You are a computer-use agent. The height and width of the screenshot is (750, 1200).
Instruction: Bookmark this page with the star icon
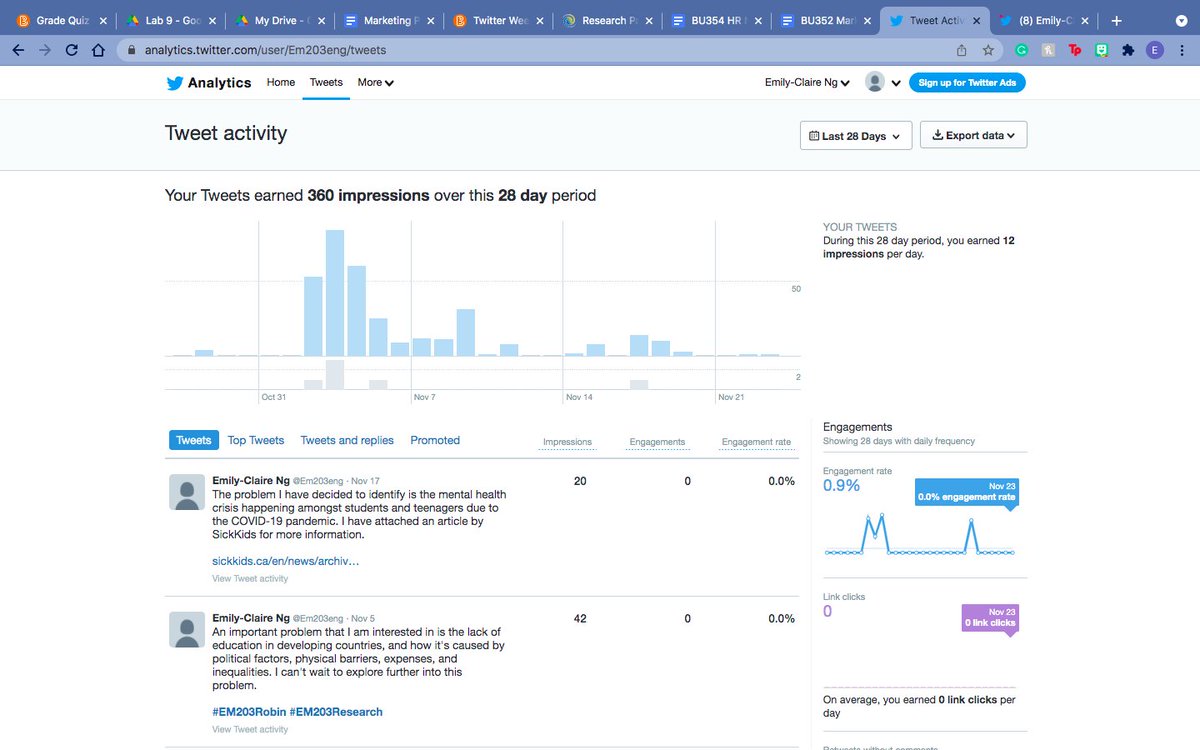click(x=988, y=50)
